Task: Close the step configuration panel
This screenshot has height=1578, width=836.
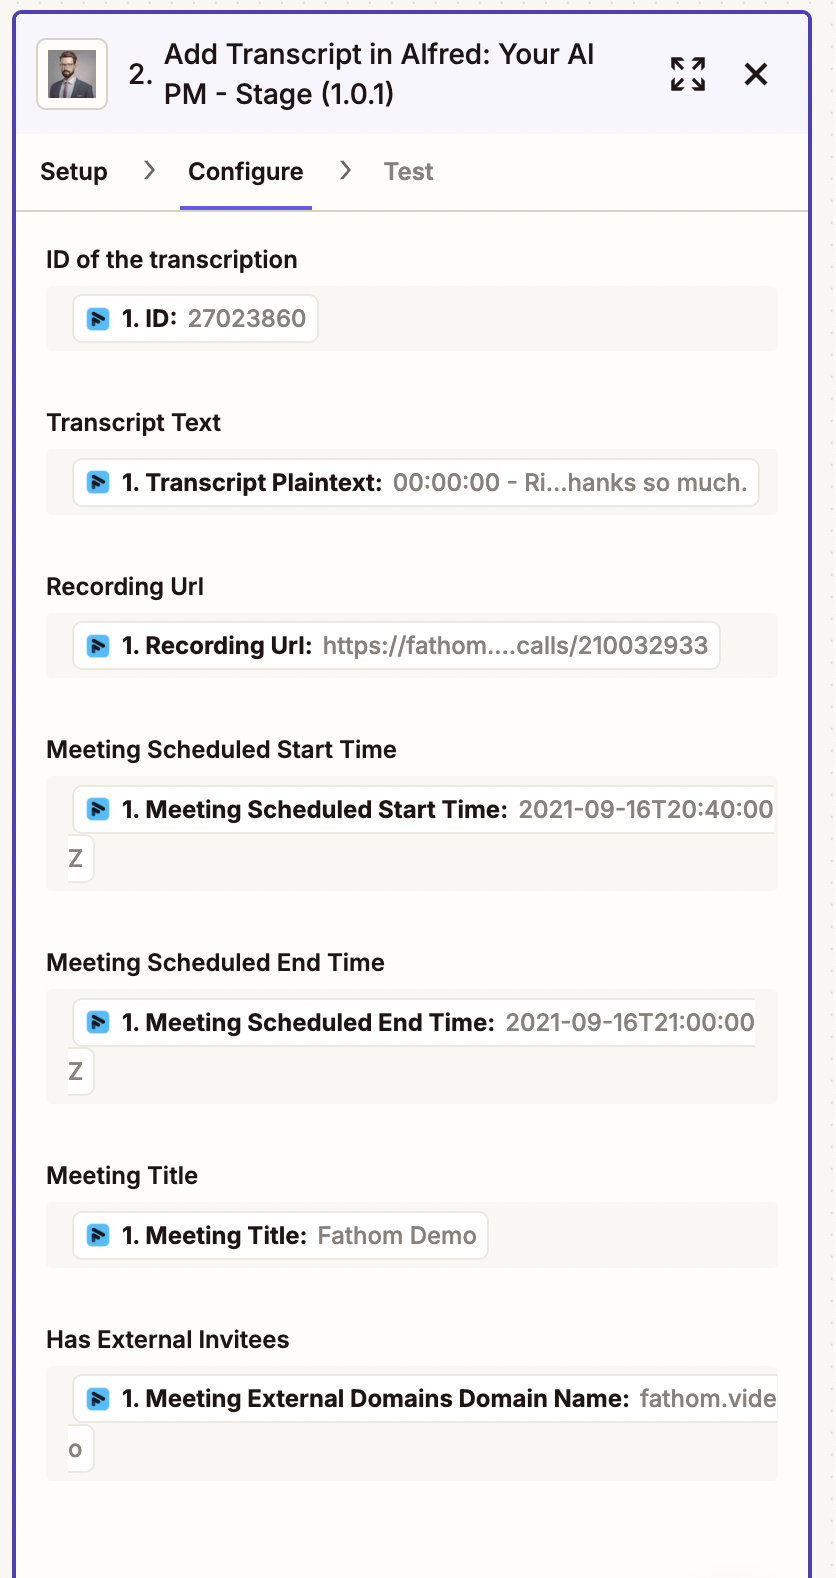Action: [756, 74]
